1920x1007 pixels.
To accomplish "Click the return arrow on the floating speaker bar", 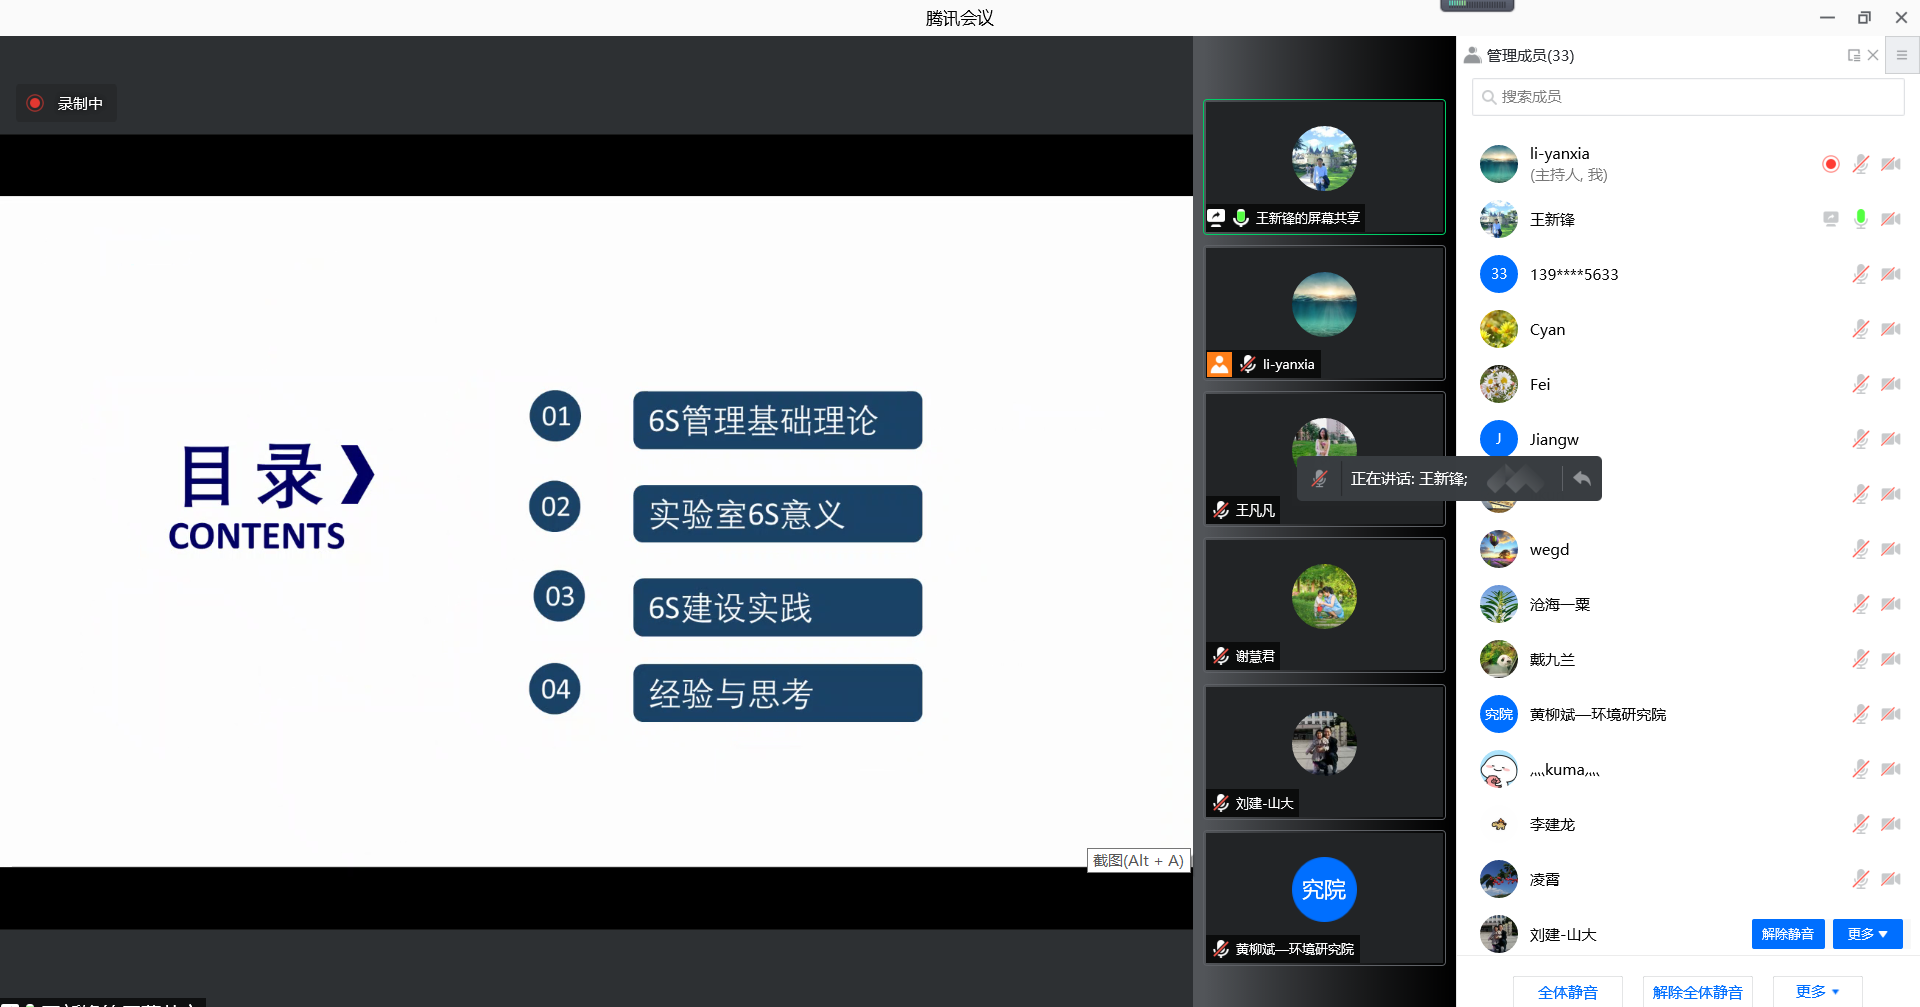I will point(1581,479).
